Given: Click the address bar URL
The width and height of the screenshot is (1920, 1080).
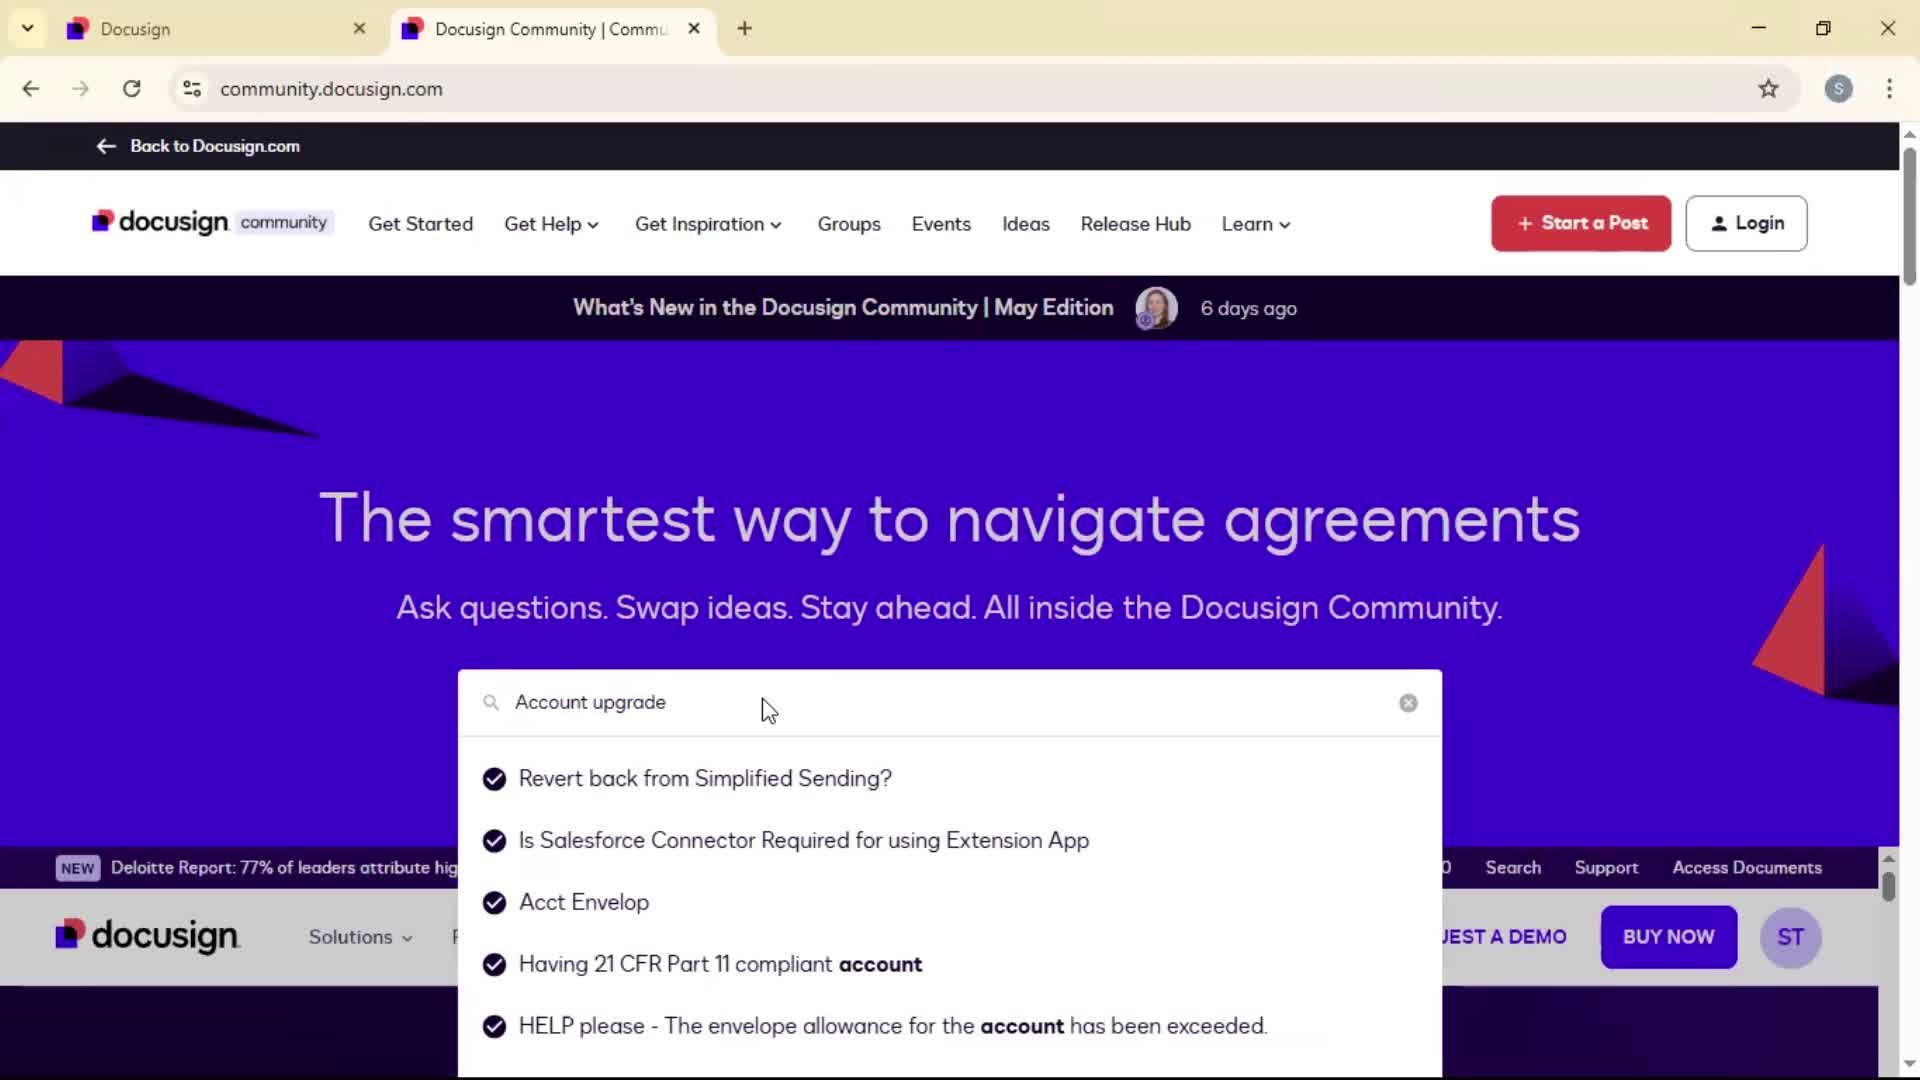Looking at the screenshot, I should pos(331,89).
